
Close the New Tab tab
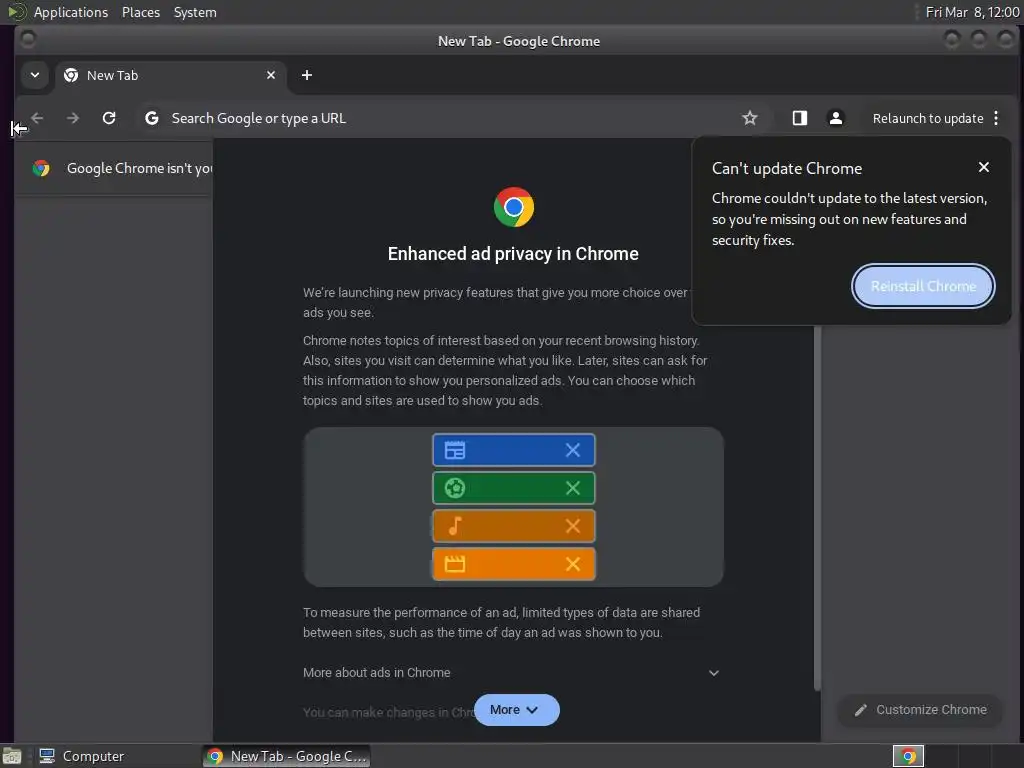(271, 75)
